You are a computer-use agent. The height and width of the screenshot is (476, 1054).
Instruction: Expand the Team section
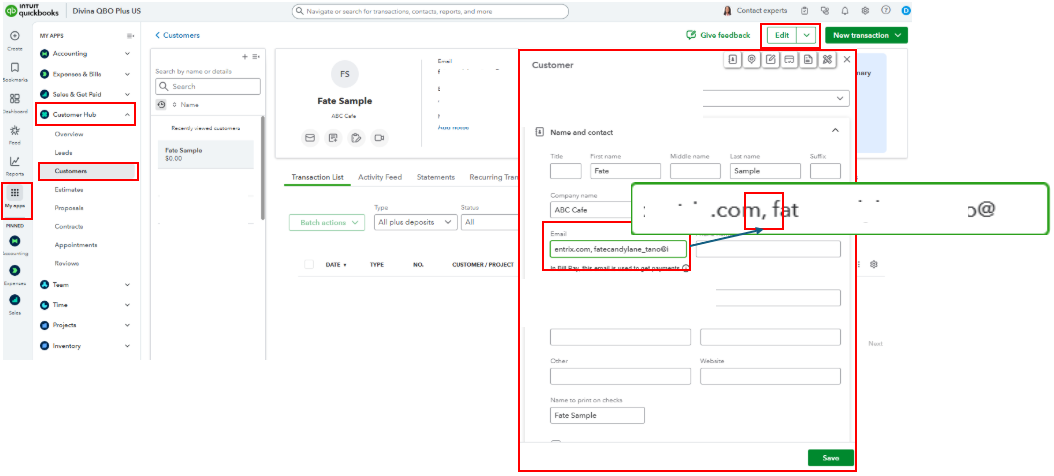(x=128, y=284)
